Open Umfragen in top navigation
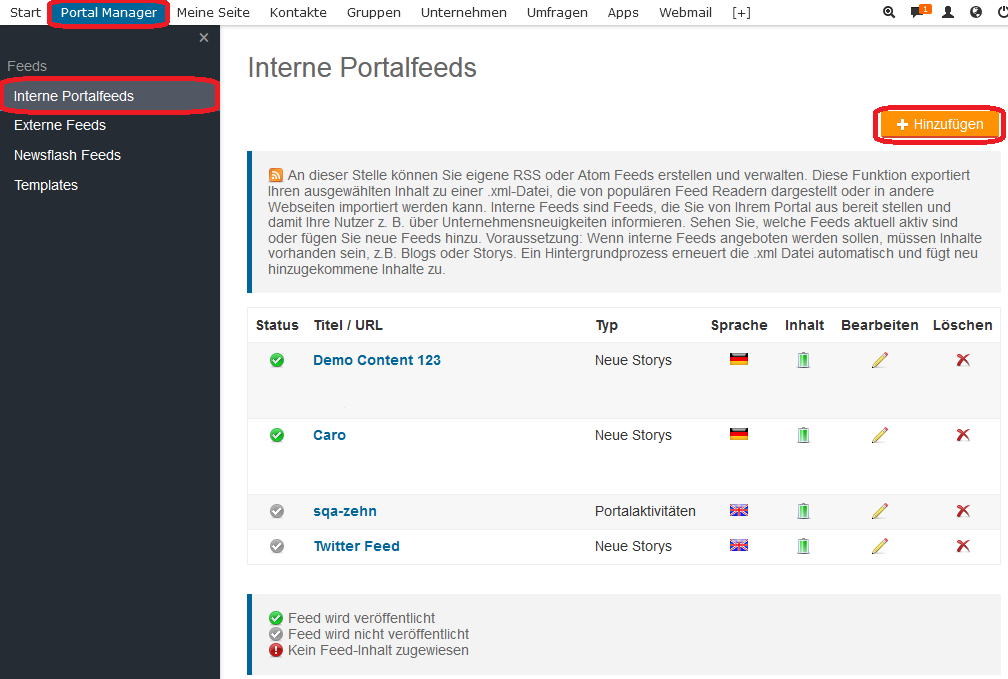 [x=557, y=12]
